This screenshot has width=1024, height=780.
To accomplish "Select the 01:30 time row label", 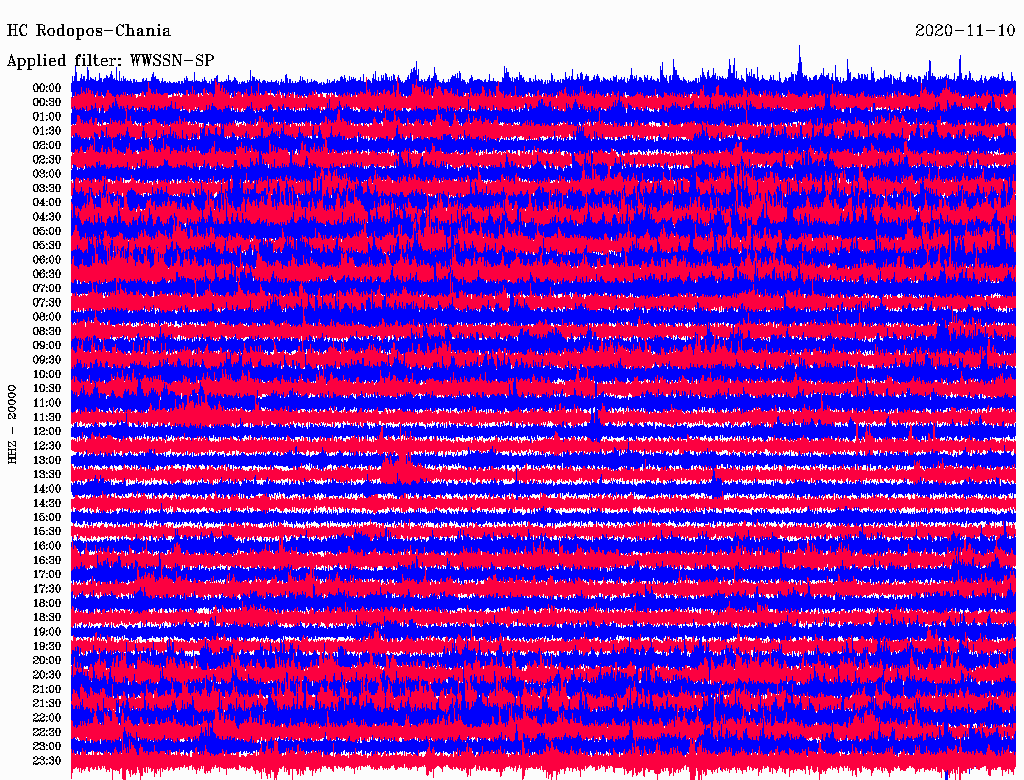I will tap(47, 131).
